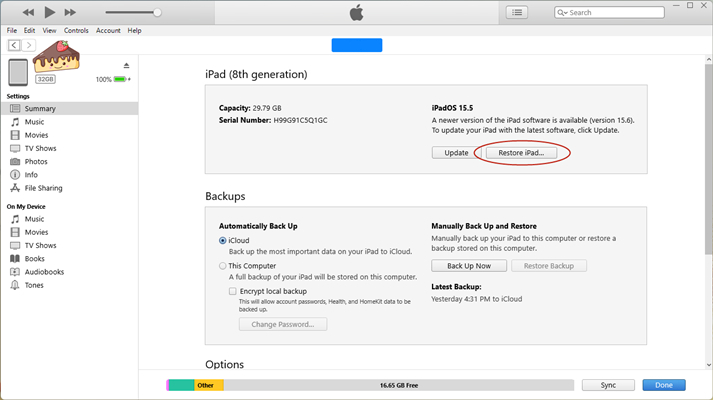Open Photos in the Settings sidebar
Viewport: 713px width, 400px height.
36,161
